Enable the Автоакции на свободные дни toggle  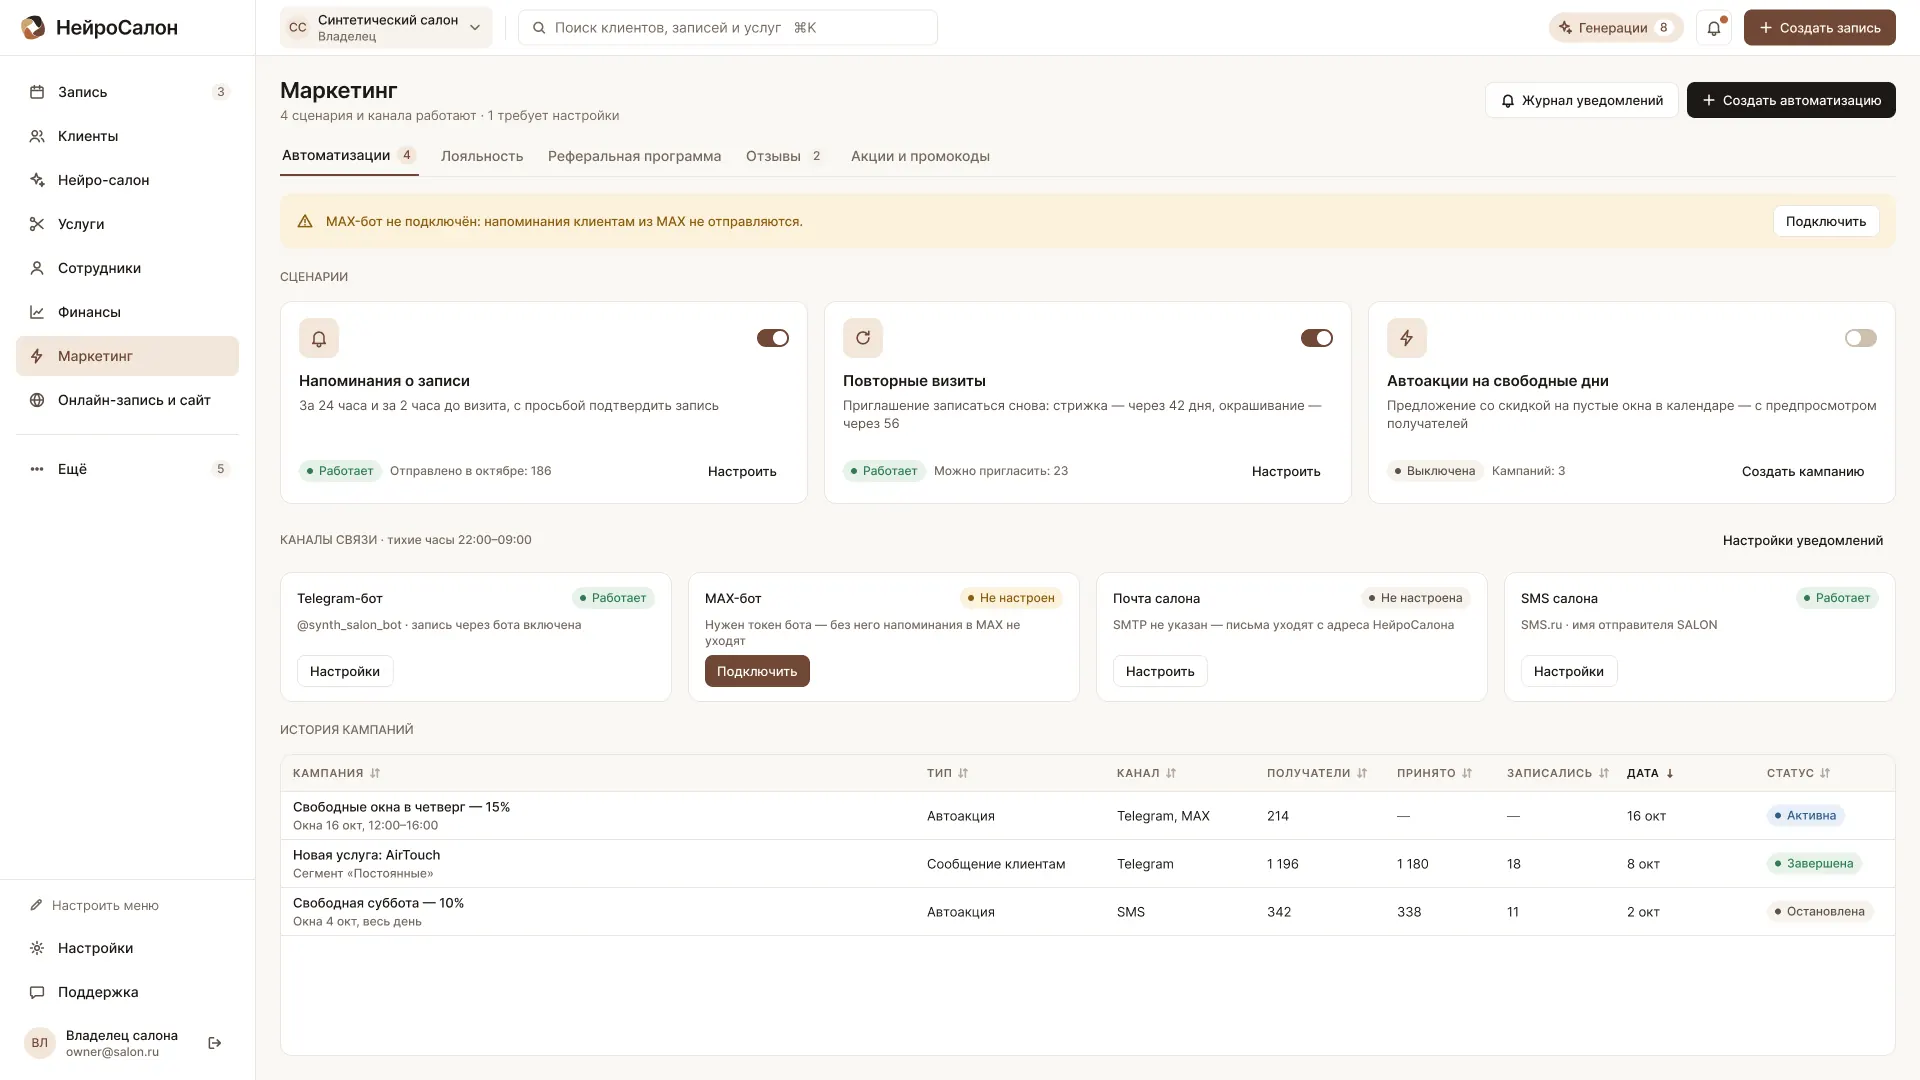[x=1861, y=338]
